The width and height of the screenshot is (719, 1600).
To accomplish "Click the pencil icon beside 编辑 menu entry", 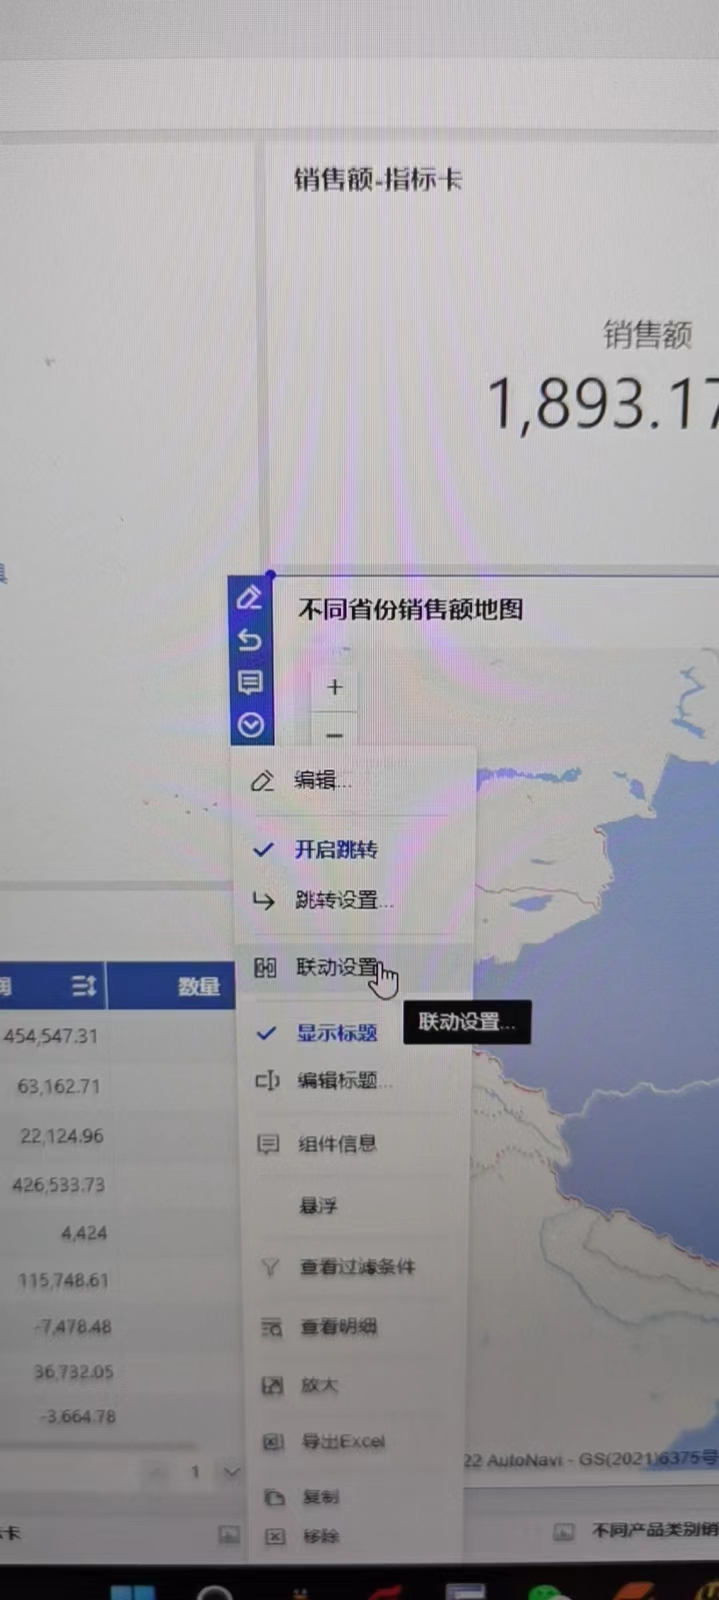I will [x=262, y=781].
